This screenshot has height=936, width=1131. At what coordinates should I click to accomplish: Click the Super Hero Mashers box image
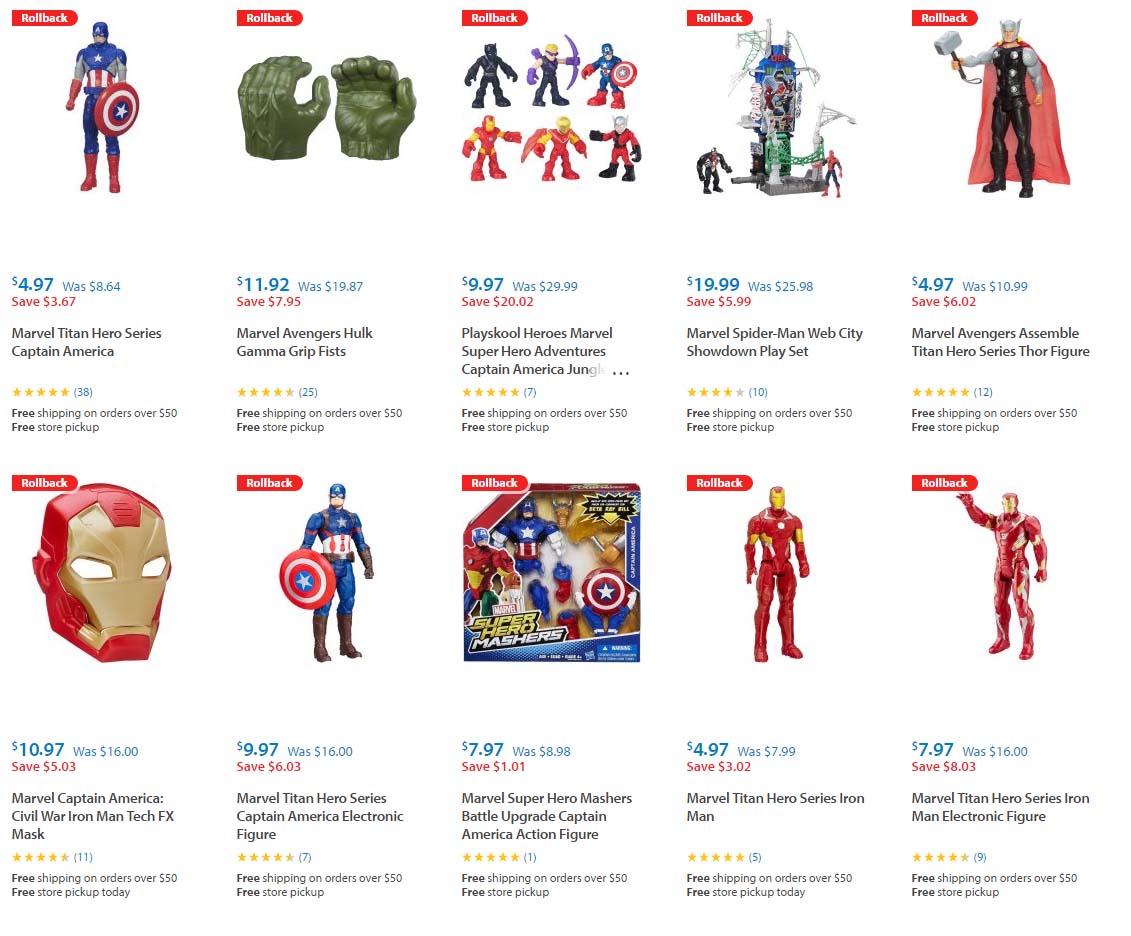click(550, 575)
